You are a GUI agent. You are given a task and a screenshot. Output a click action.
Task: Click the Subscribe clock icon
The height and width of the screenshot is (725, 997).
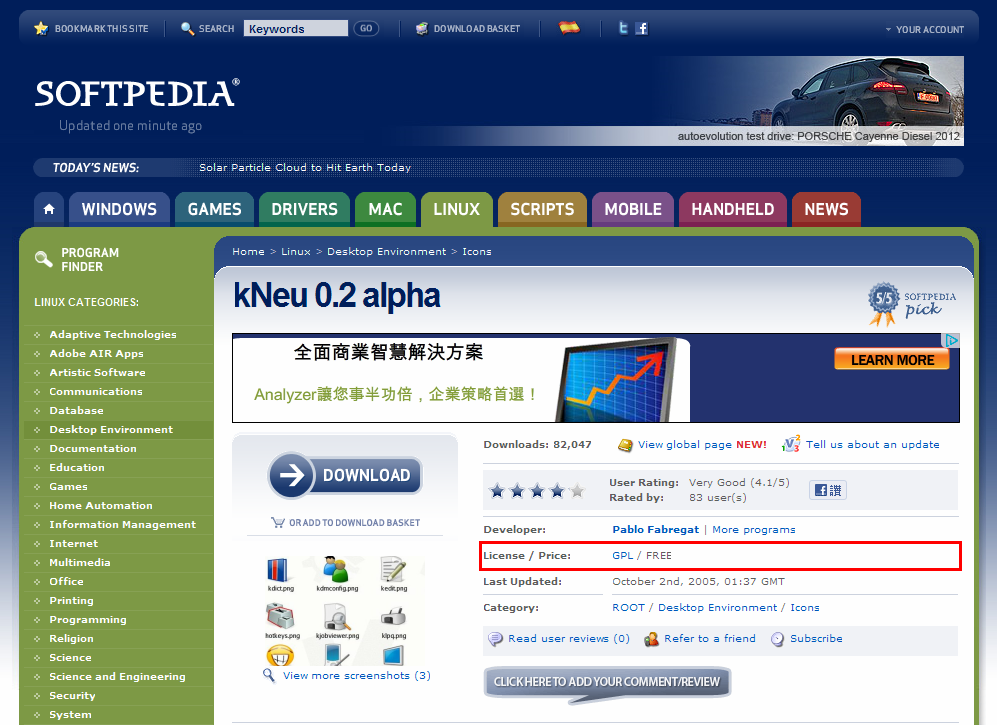(777, 639)
